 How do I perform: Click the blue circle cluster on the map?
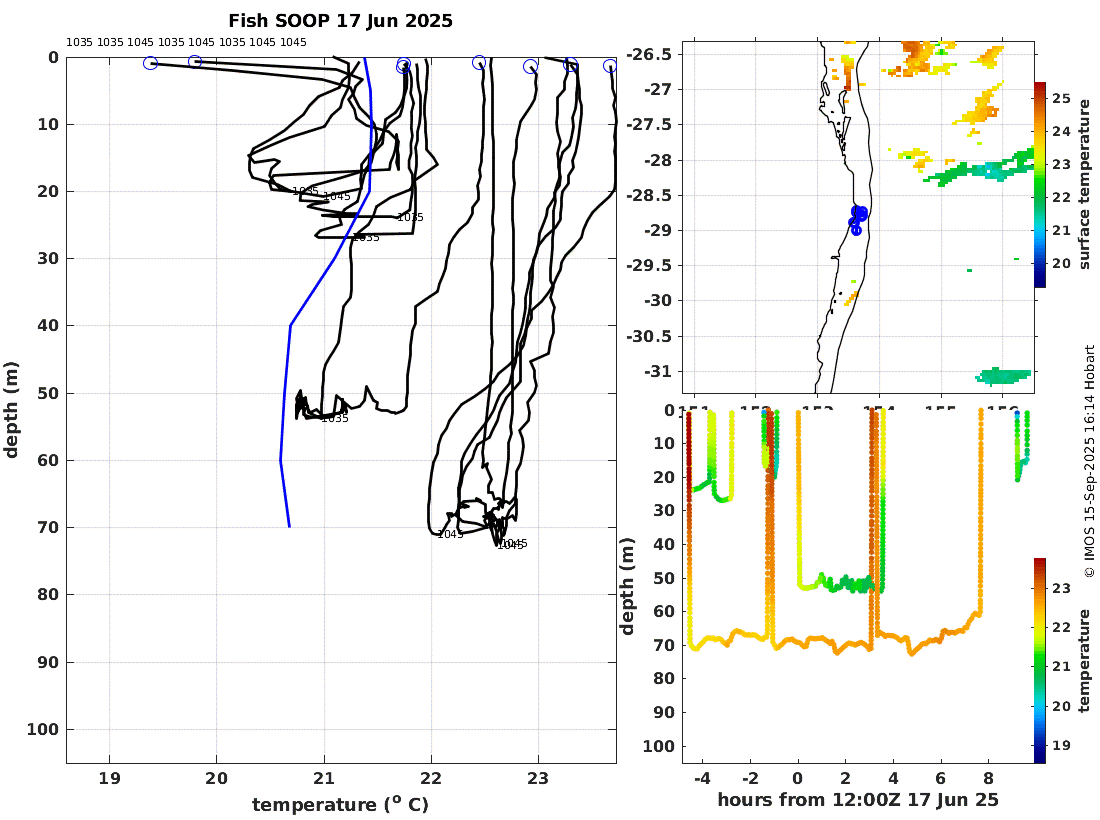(858, 219)
